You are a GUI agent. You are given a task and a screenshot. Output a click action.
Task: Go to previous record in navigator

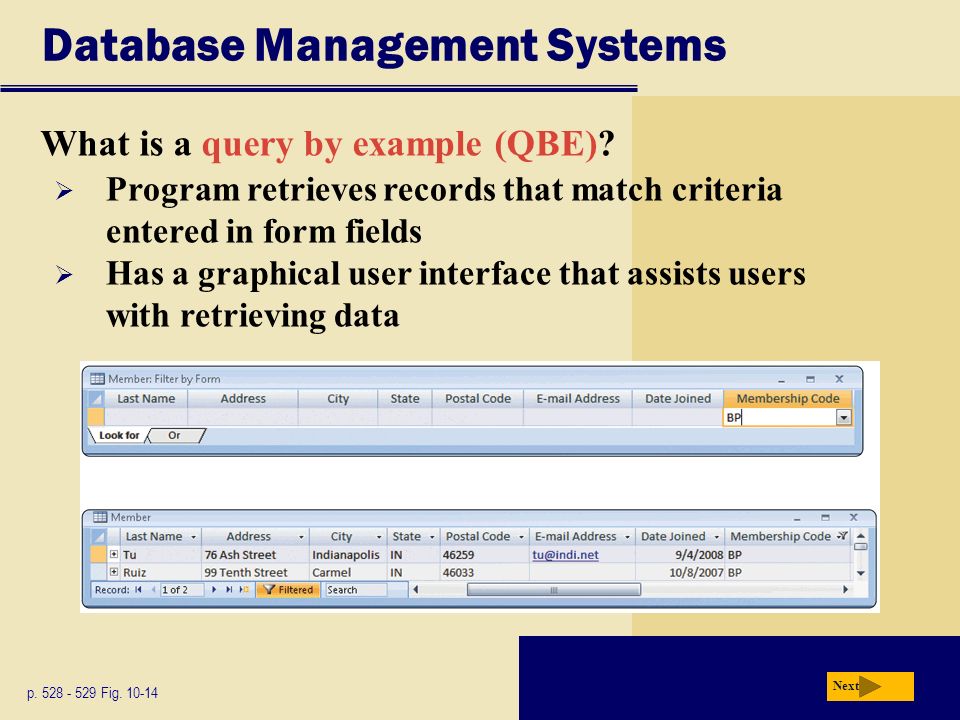[x=153, y=590]
